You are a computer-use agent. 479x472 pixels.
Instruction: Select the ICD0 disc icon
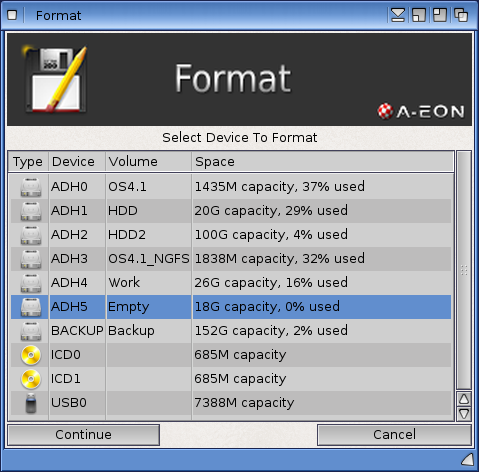[x=31, y=355]
